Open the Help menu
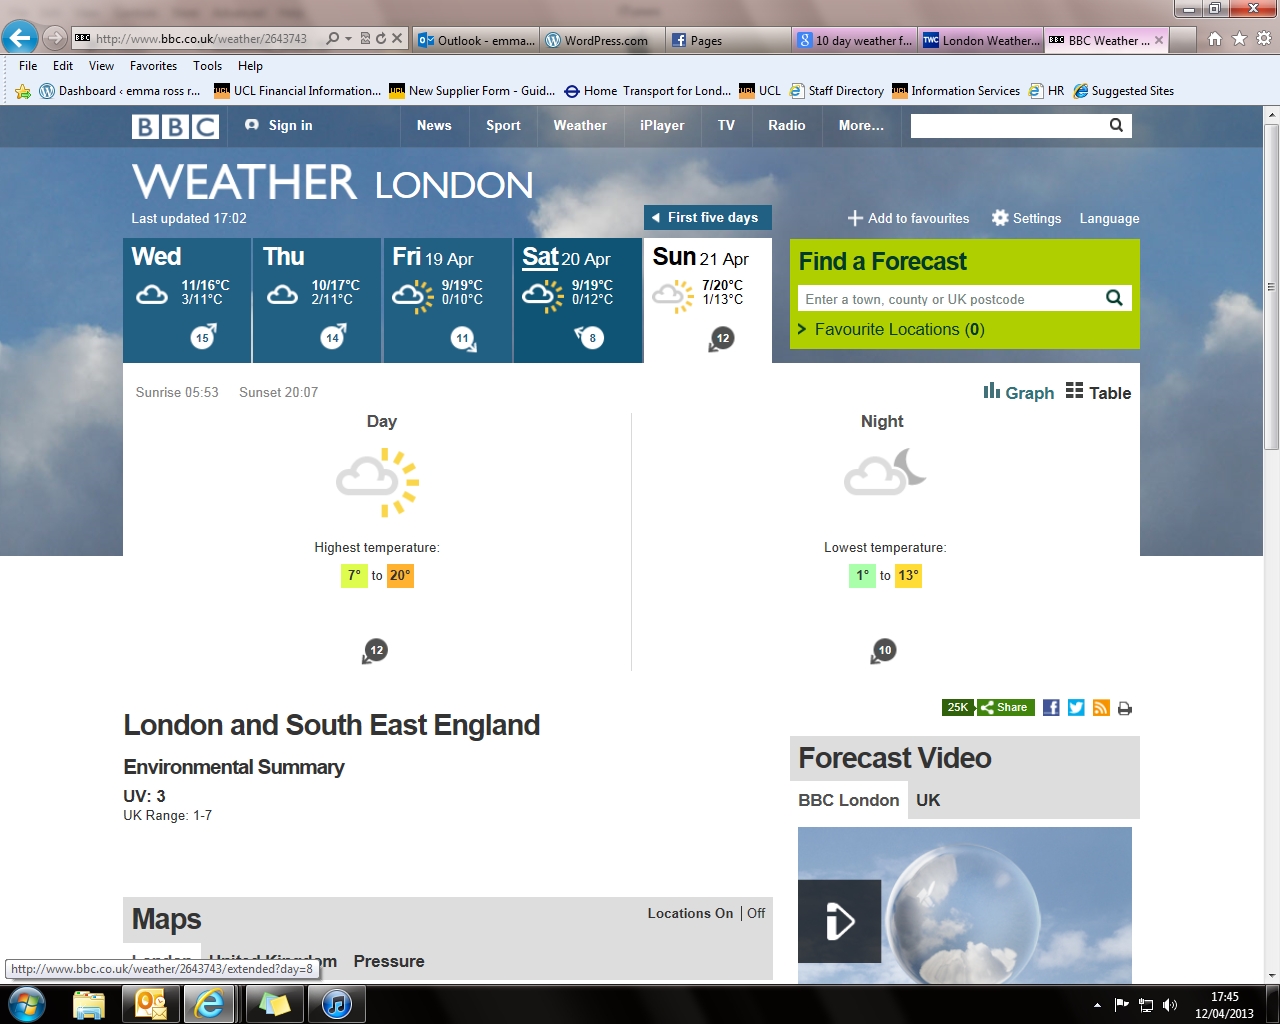 point(250,66)
